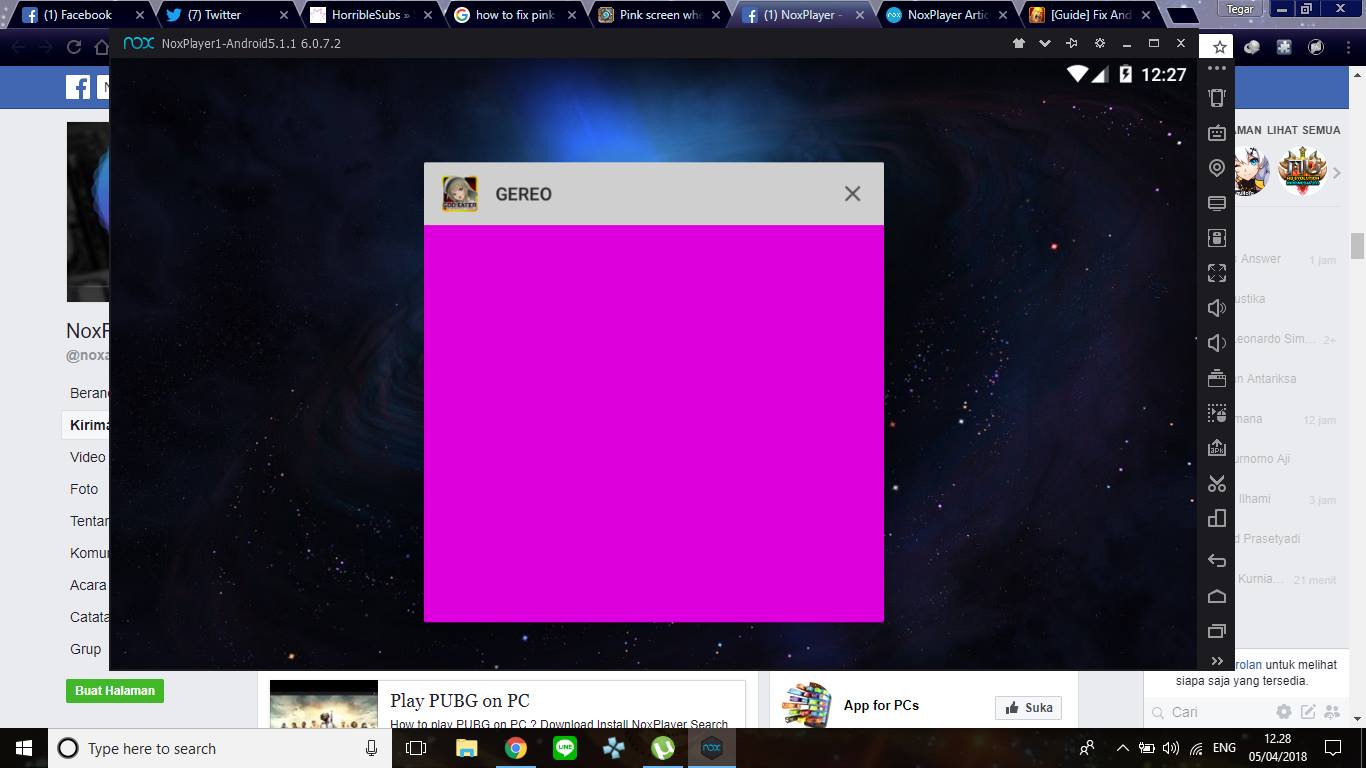Open the Nox macro recorder
Viewport: 1366px width, 768px height.
(1217, 413)
